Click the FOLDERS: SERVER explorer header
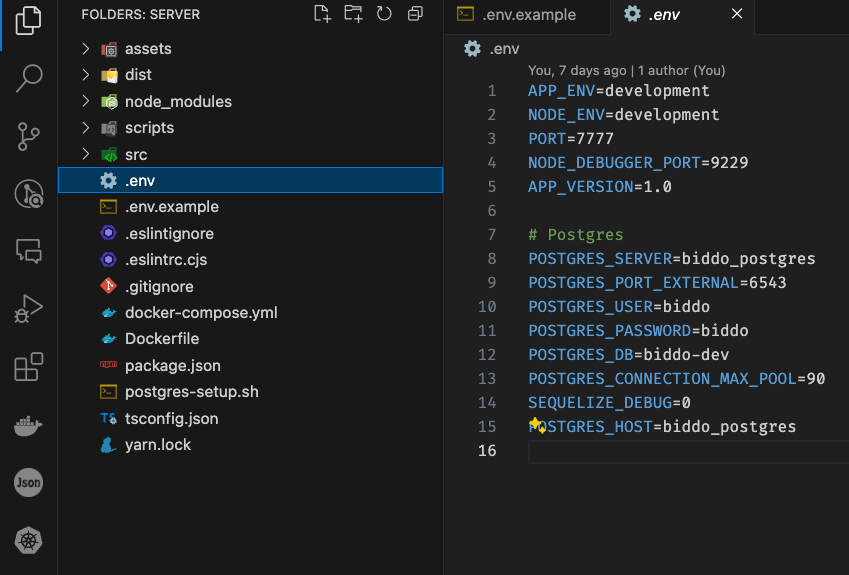Viewport: 849px width, 575px height. pos(141,15)
